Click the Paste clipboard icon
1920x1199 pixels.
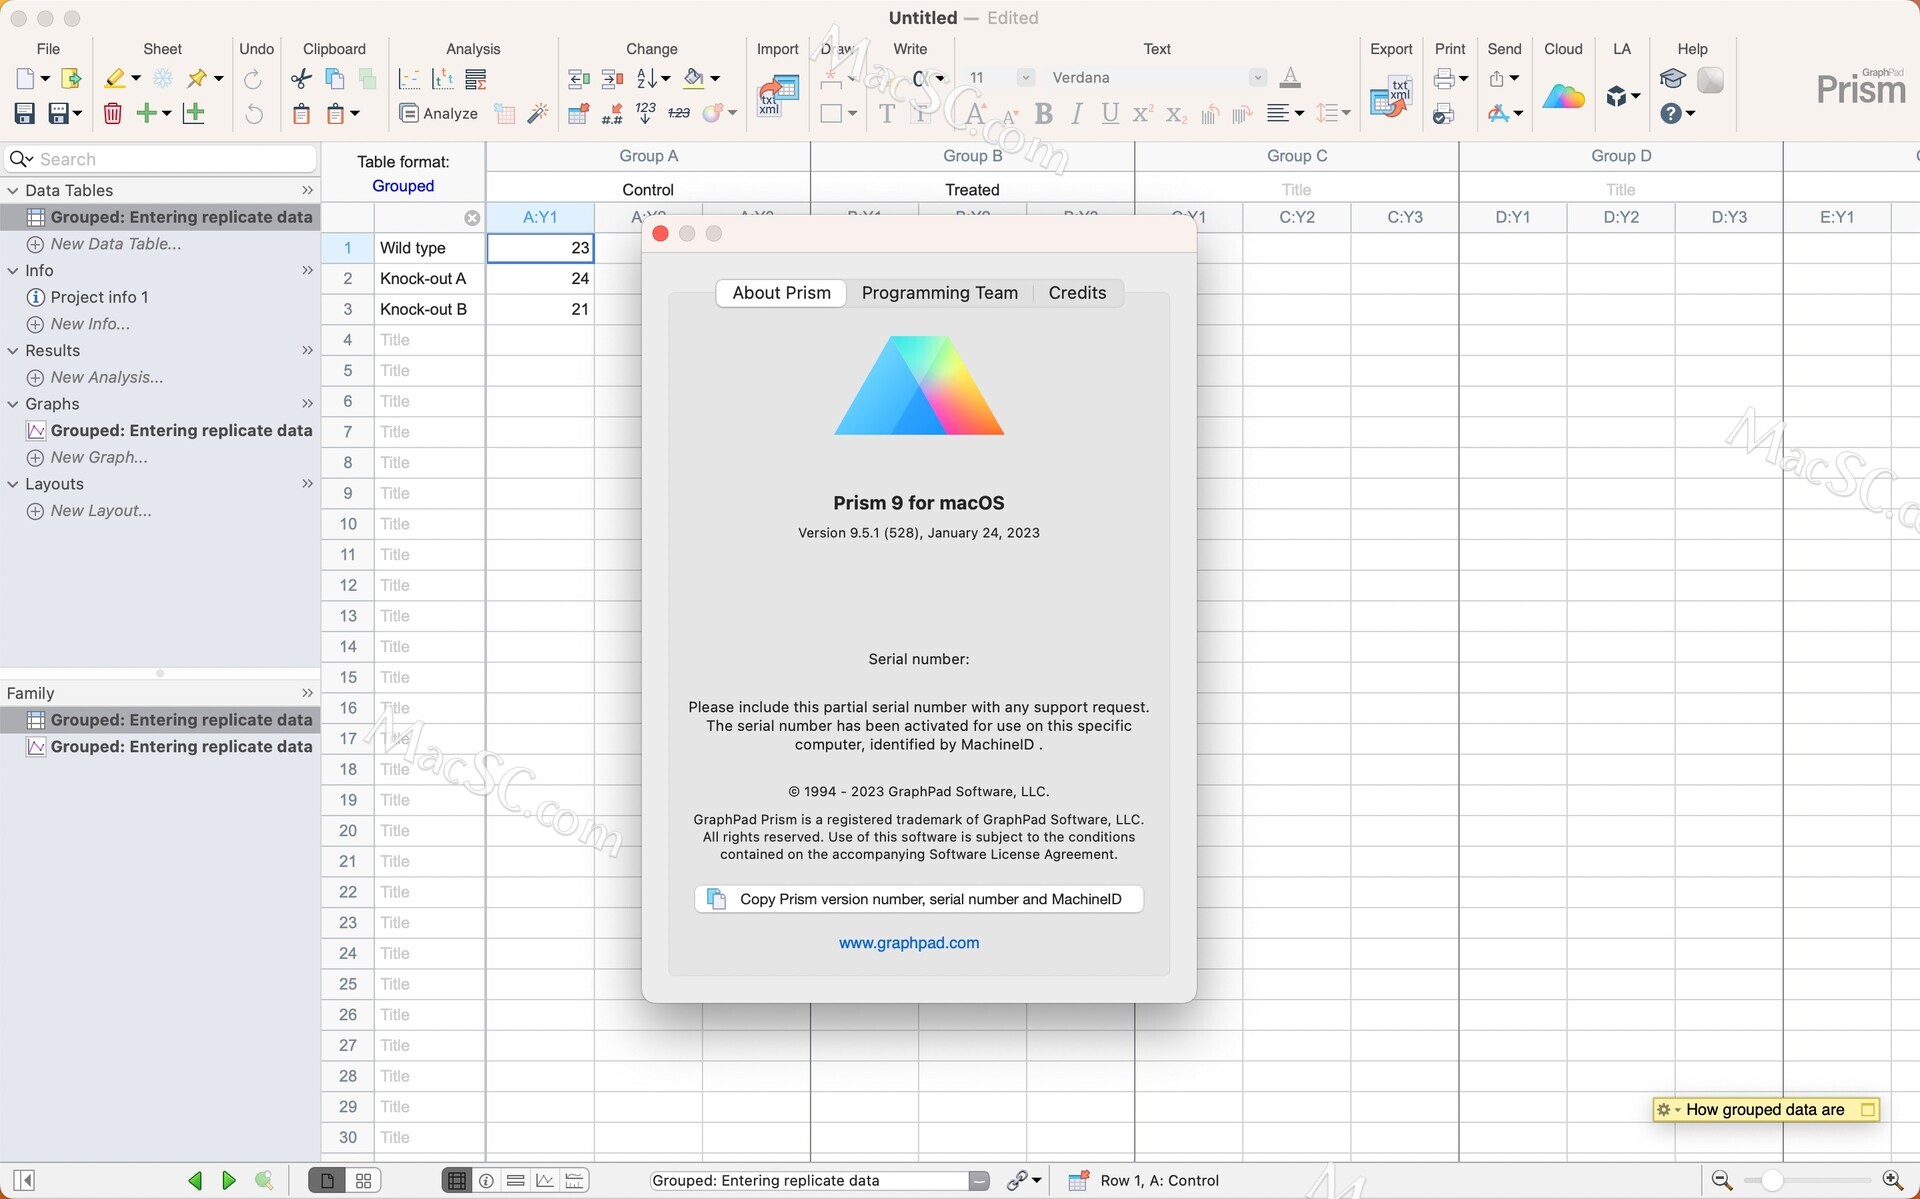pyautogui.click(x=301, y=114)
